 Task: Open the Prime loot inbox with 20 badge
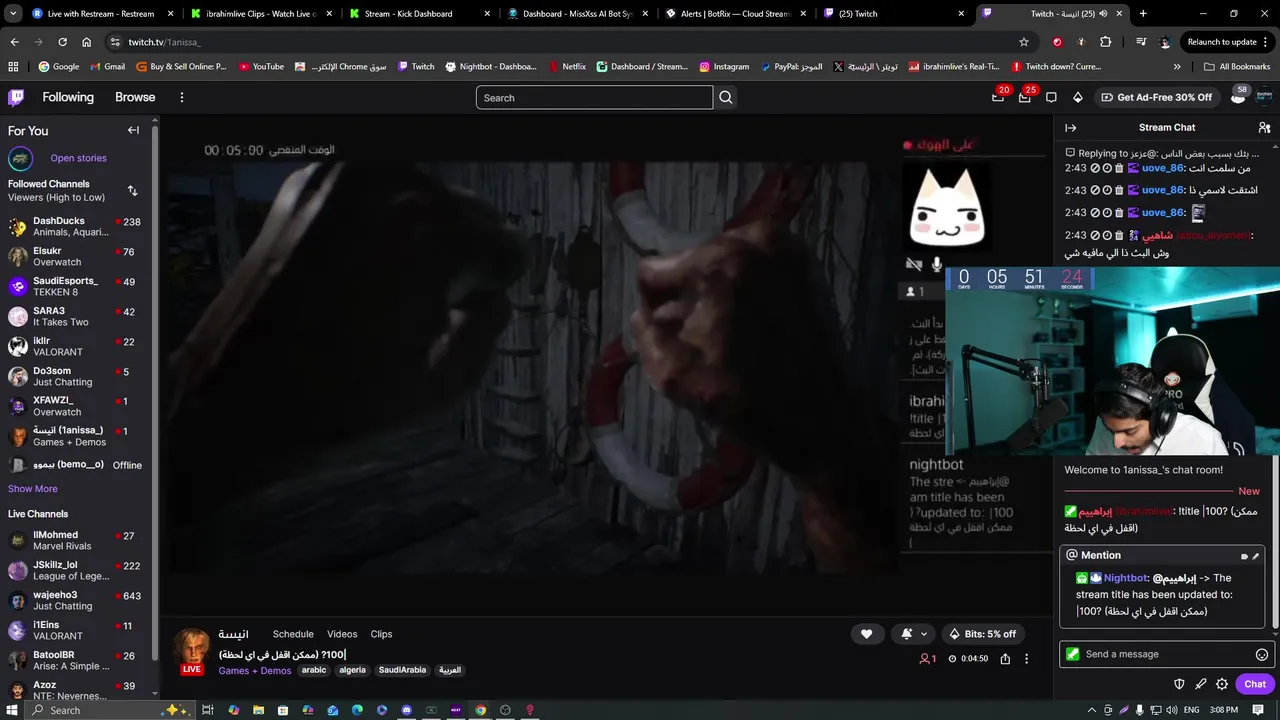pyautogui.click(x=998, y=97)
